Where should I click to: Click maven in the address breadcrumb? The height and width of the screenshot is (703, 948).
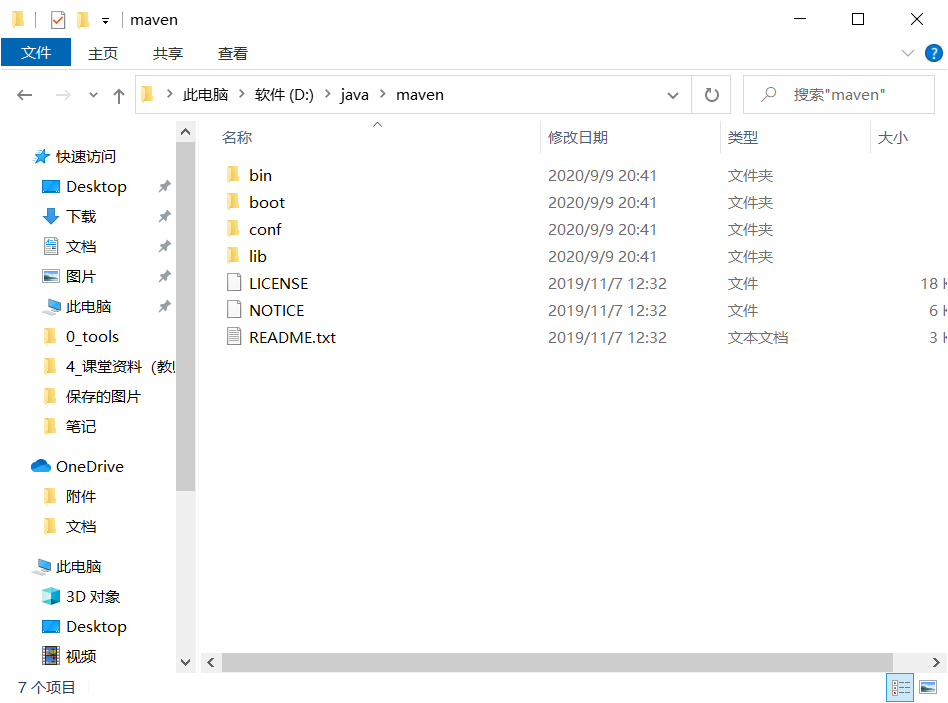(x=420, y=95)
